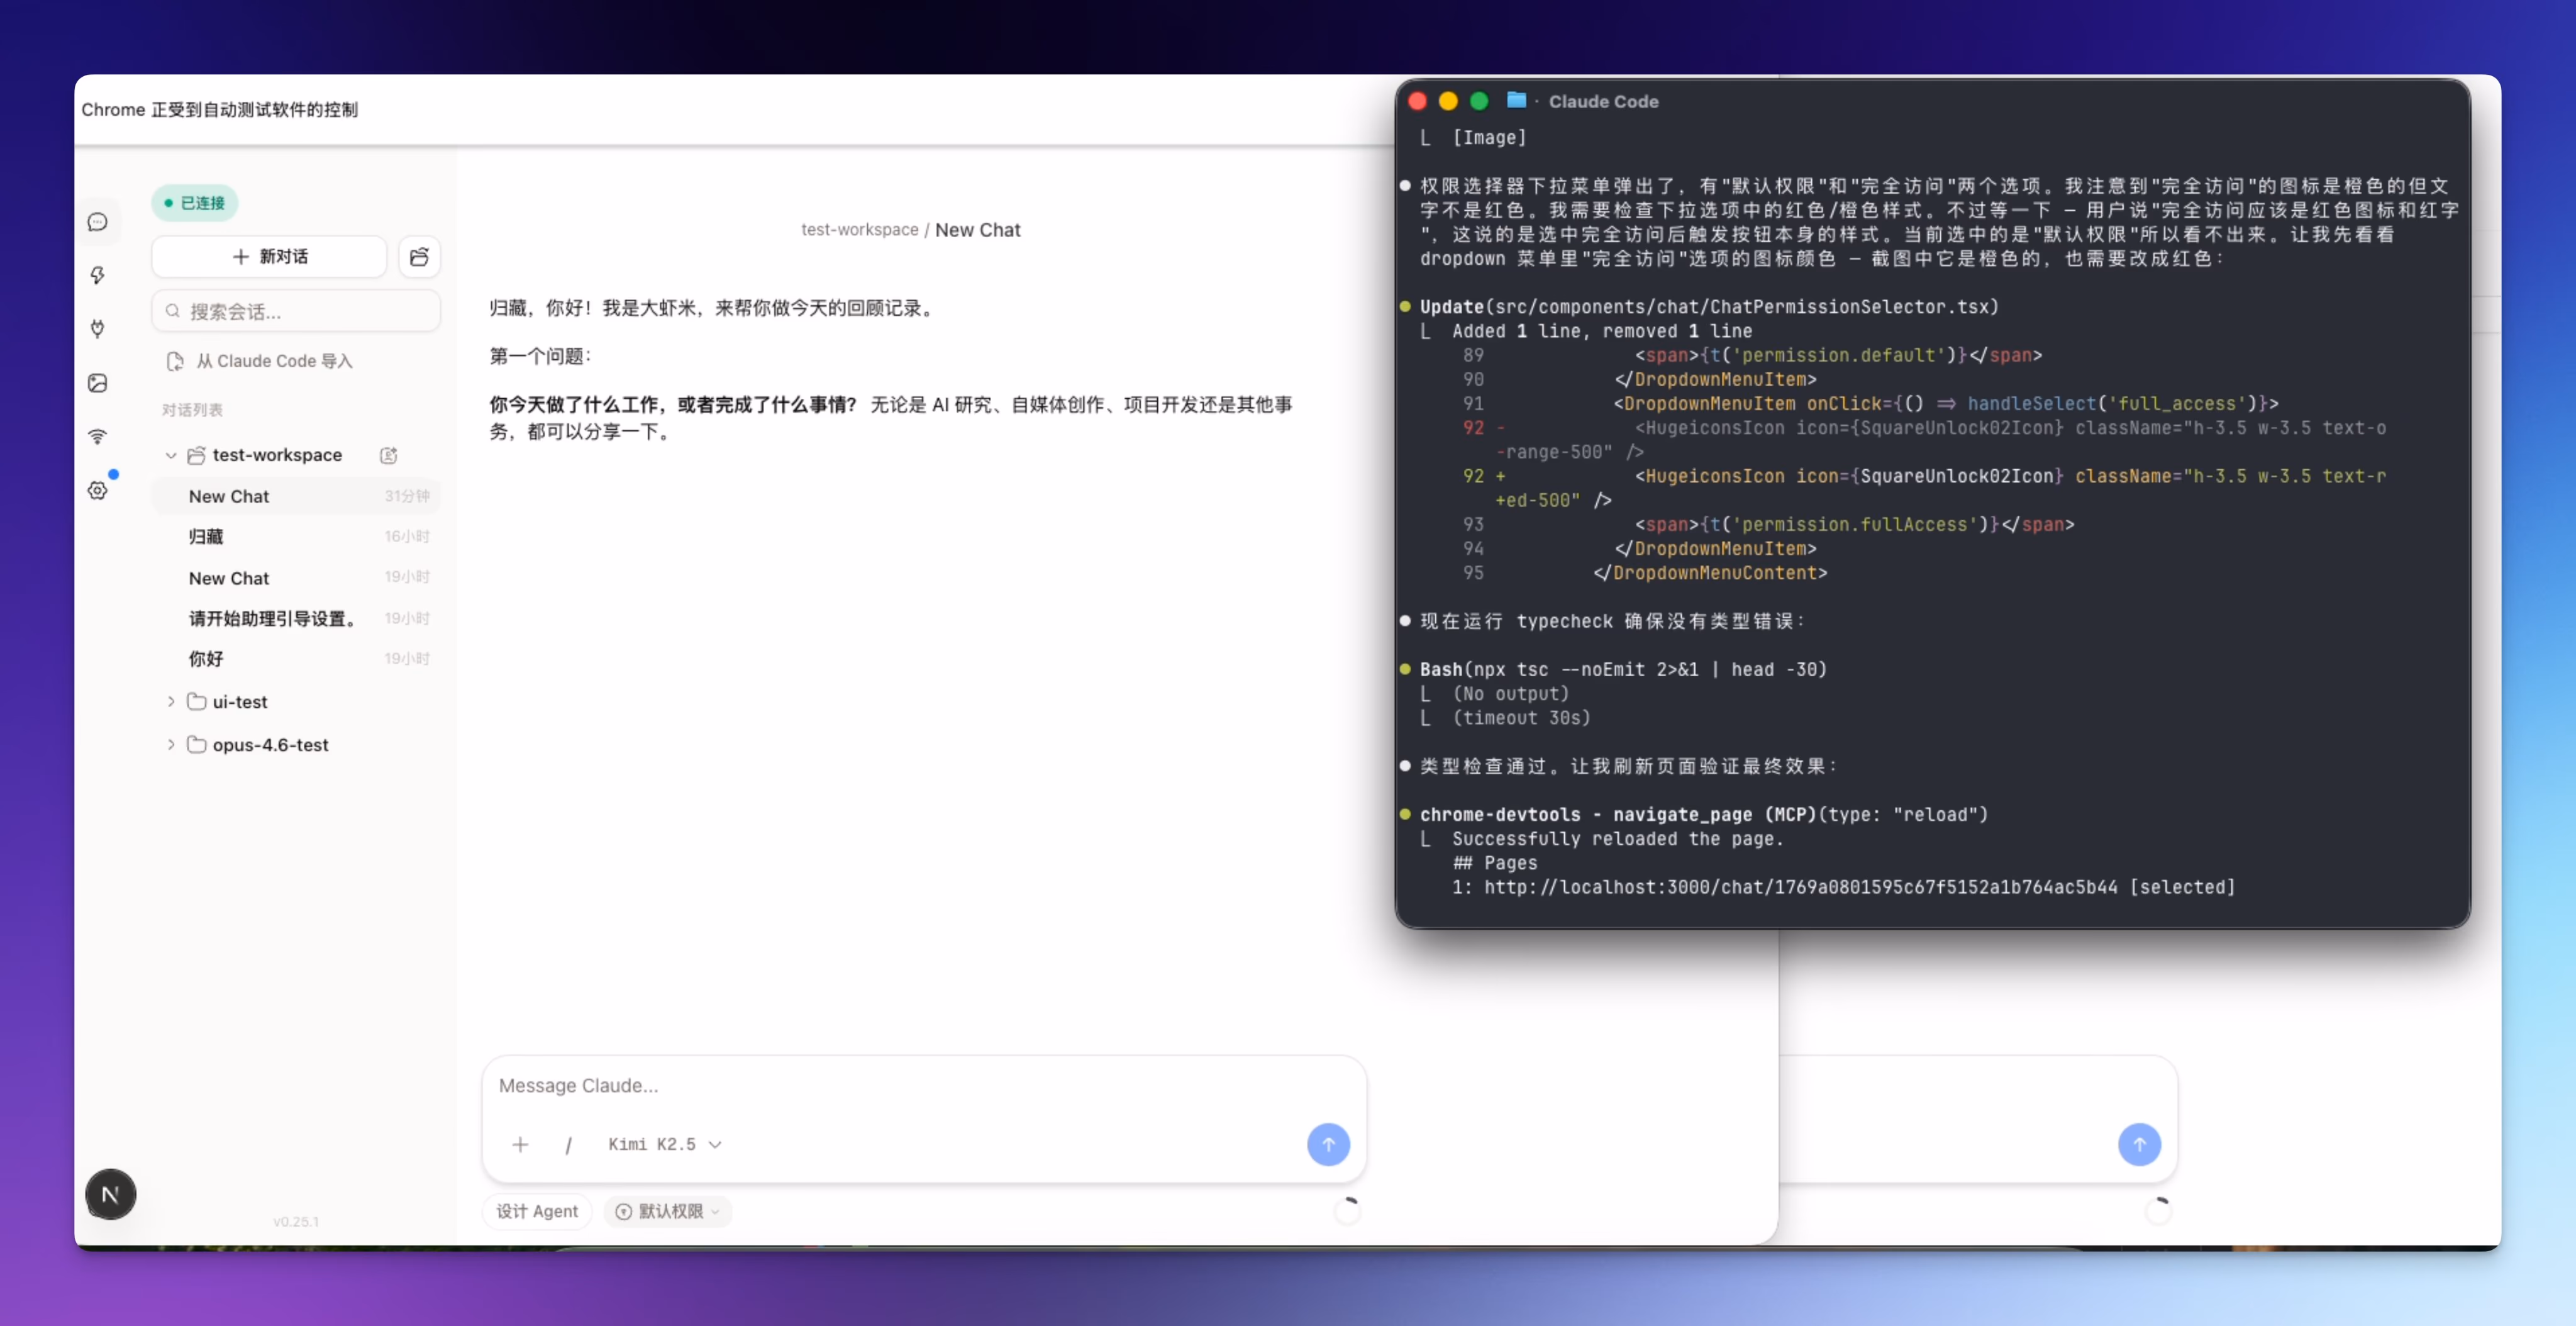Click the slash command icon
Screen dimensions: 2576x1326
point(568,1144)
